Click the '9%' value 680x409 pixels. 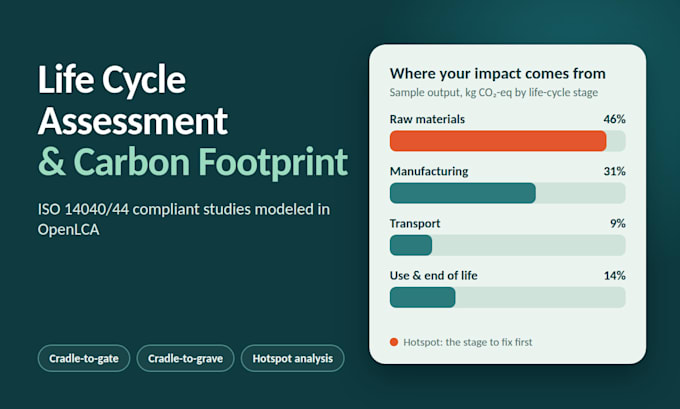click(x=618, y=223)
